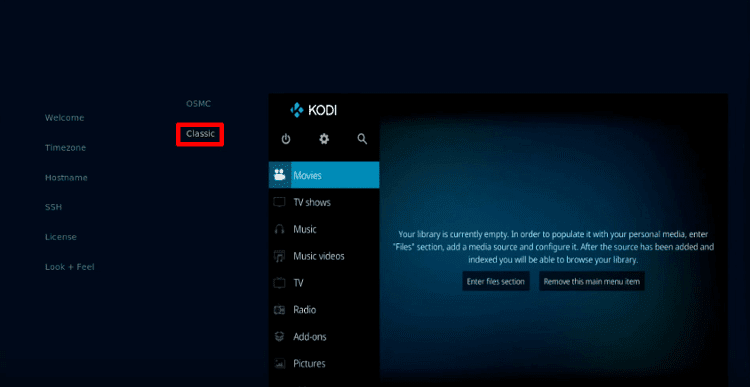
Task: Click the Kodi logo icon
Action: 297,110
